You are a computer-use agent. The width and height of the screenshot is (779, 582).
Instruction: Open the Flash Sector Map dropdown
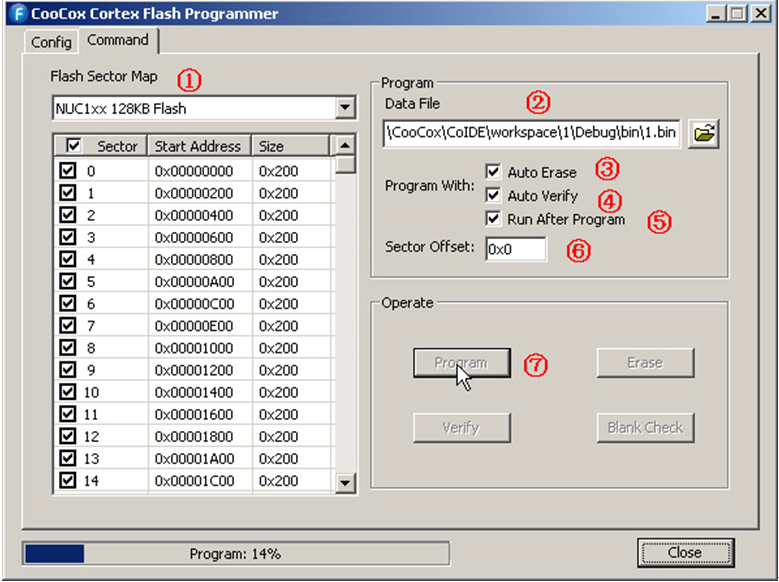tap(345, 108)
